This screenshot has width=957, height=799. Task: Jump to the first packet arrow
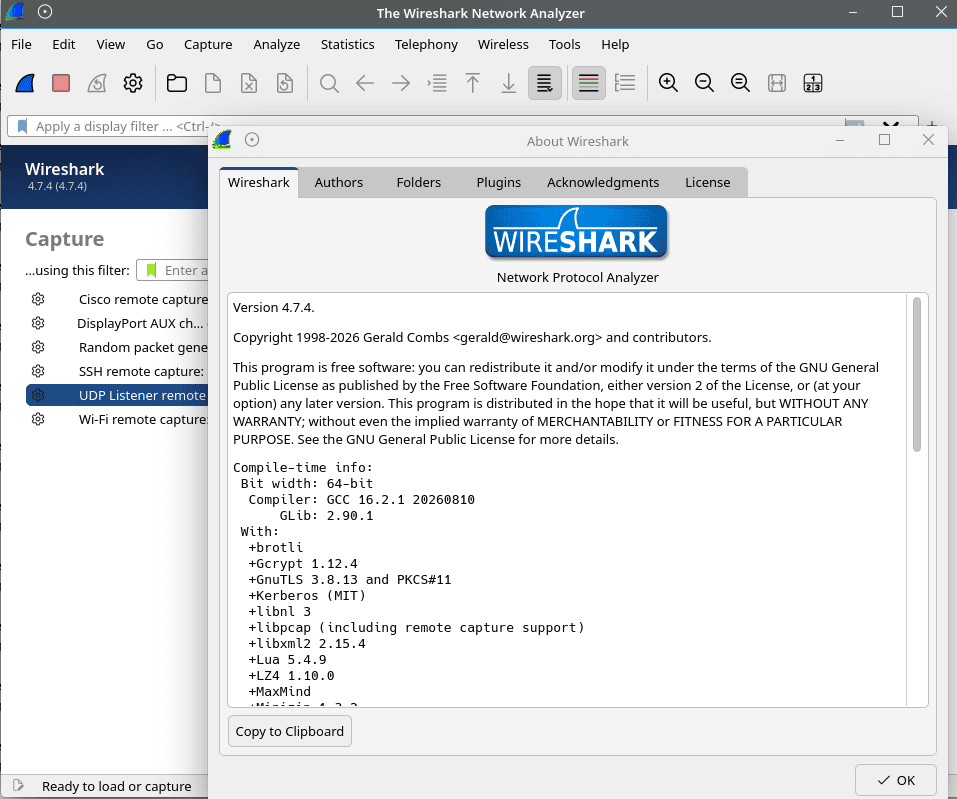(x=472, y=83)
